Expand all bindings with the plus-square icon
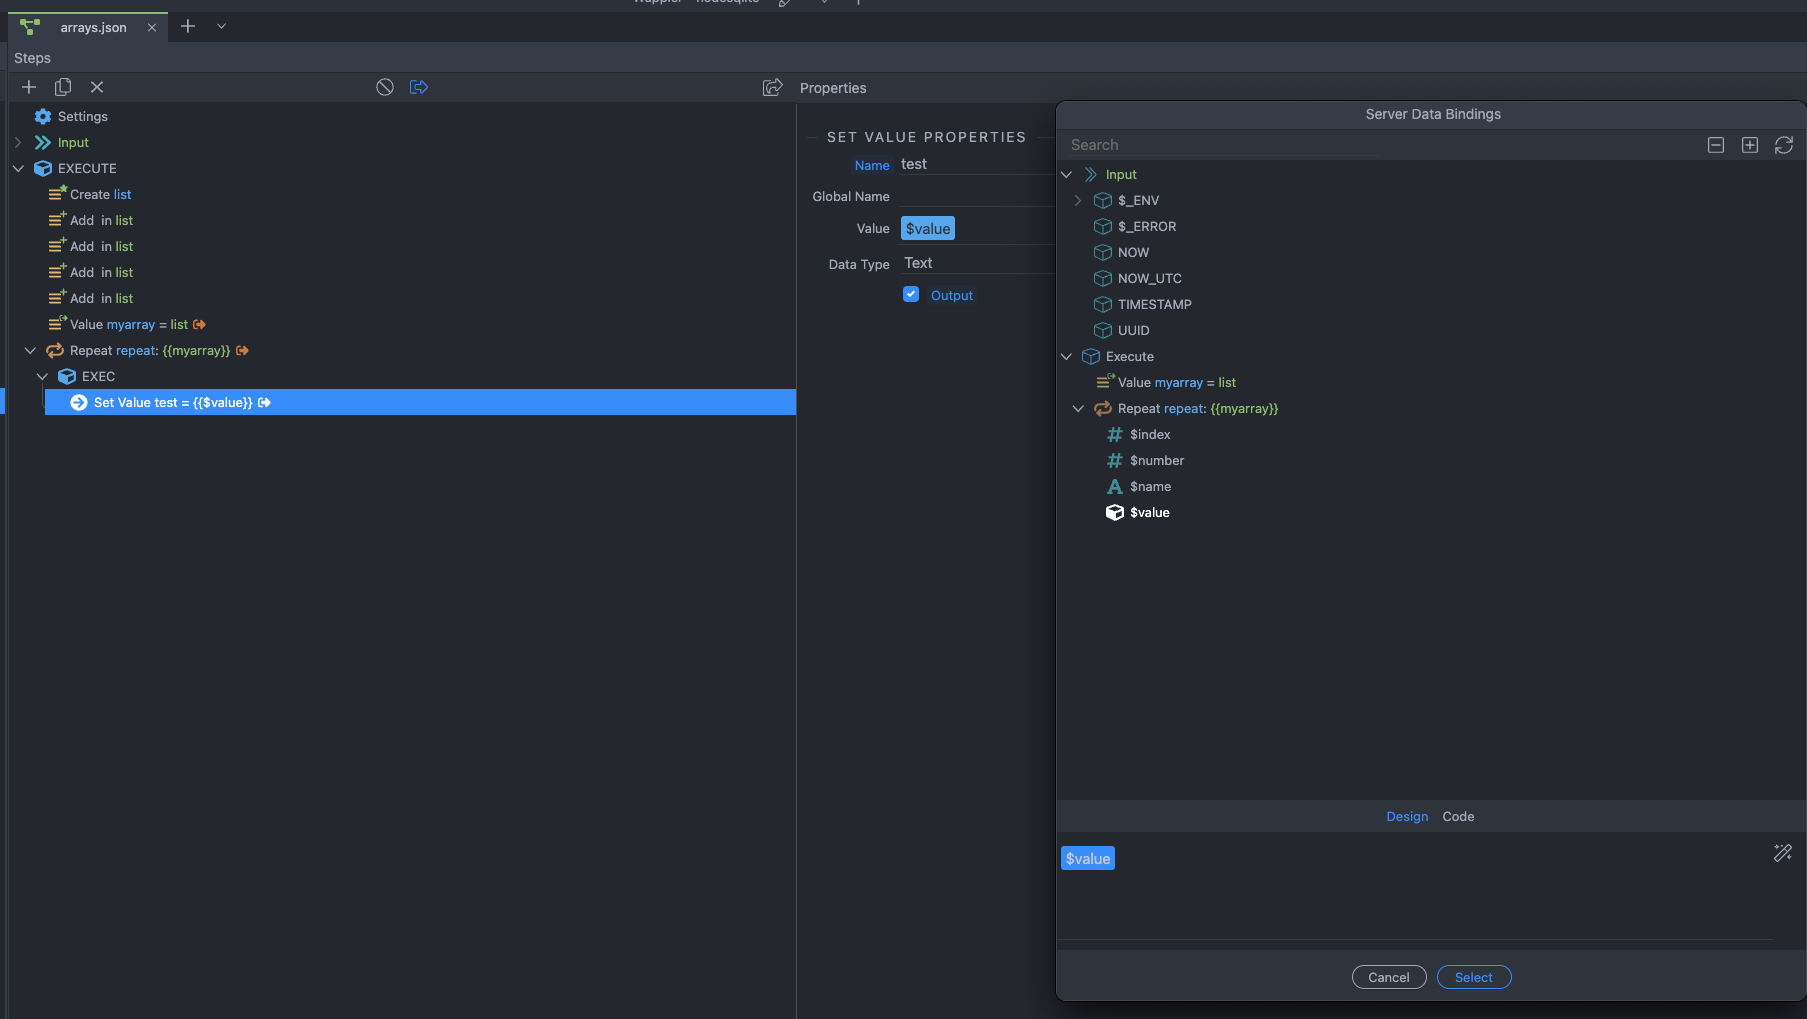 (1750, 145)
